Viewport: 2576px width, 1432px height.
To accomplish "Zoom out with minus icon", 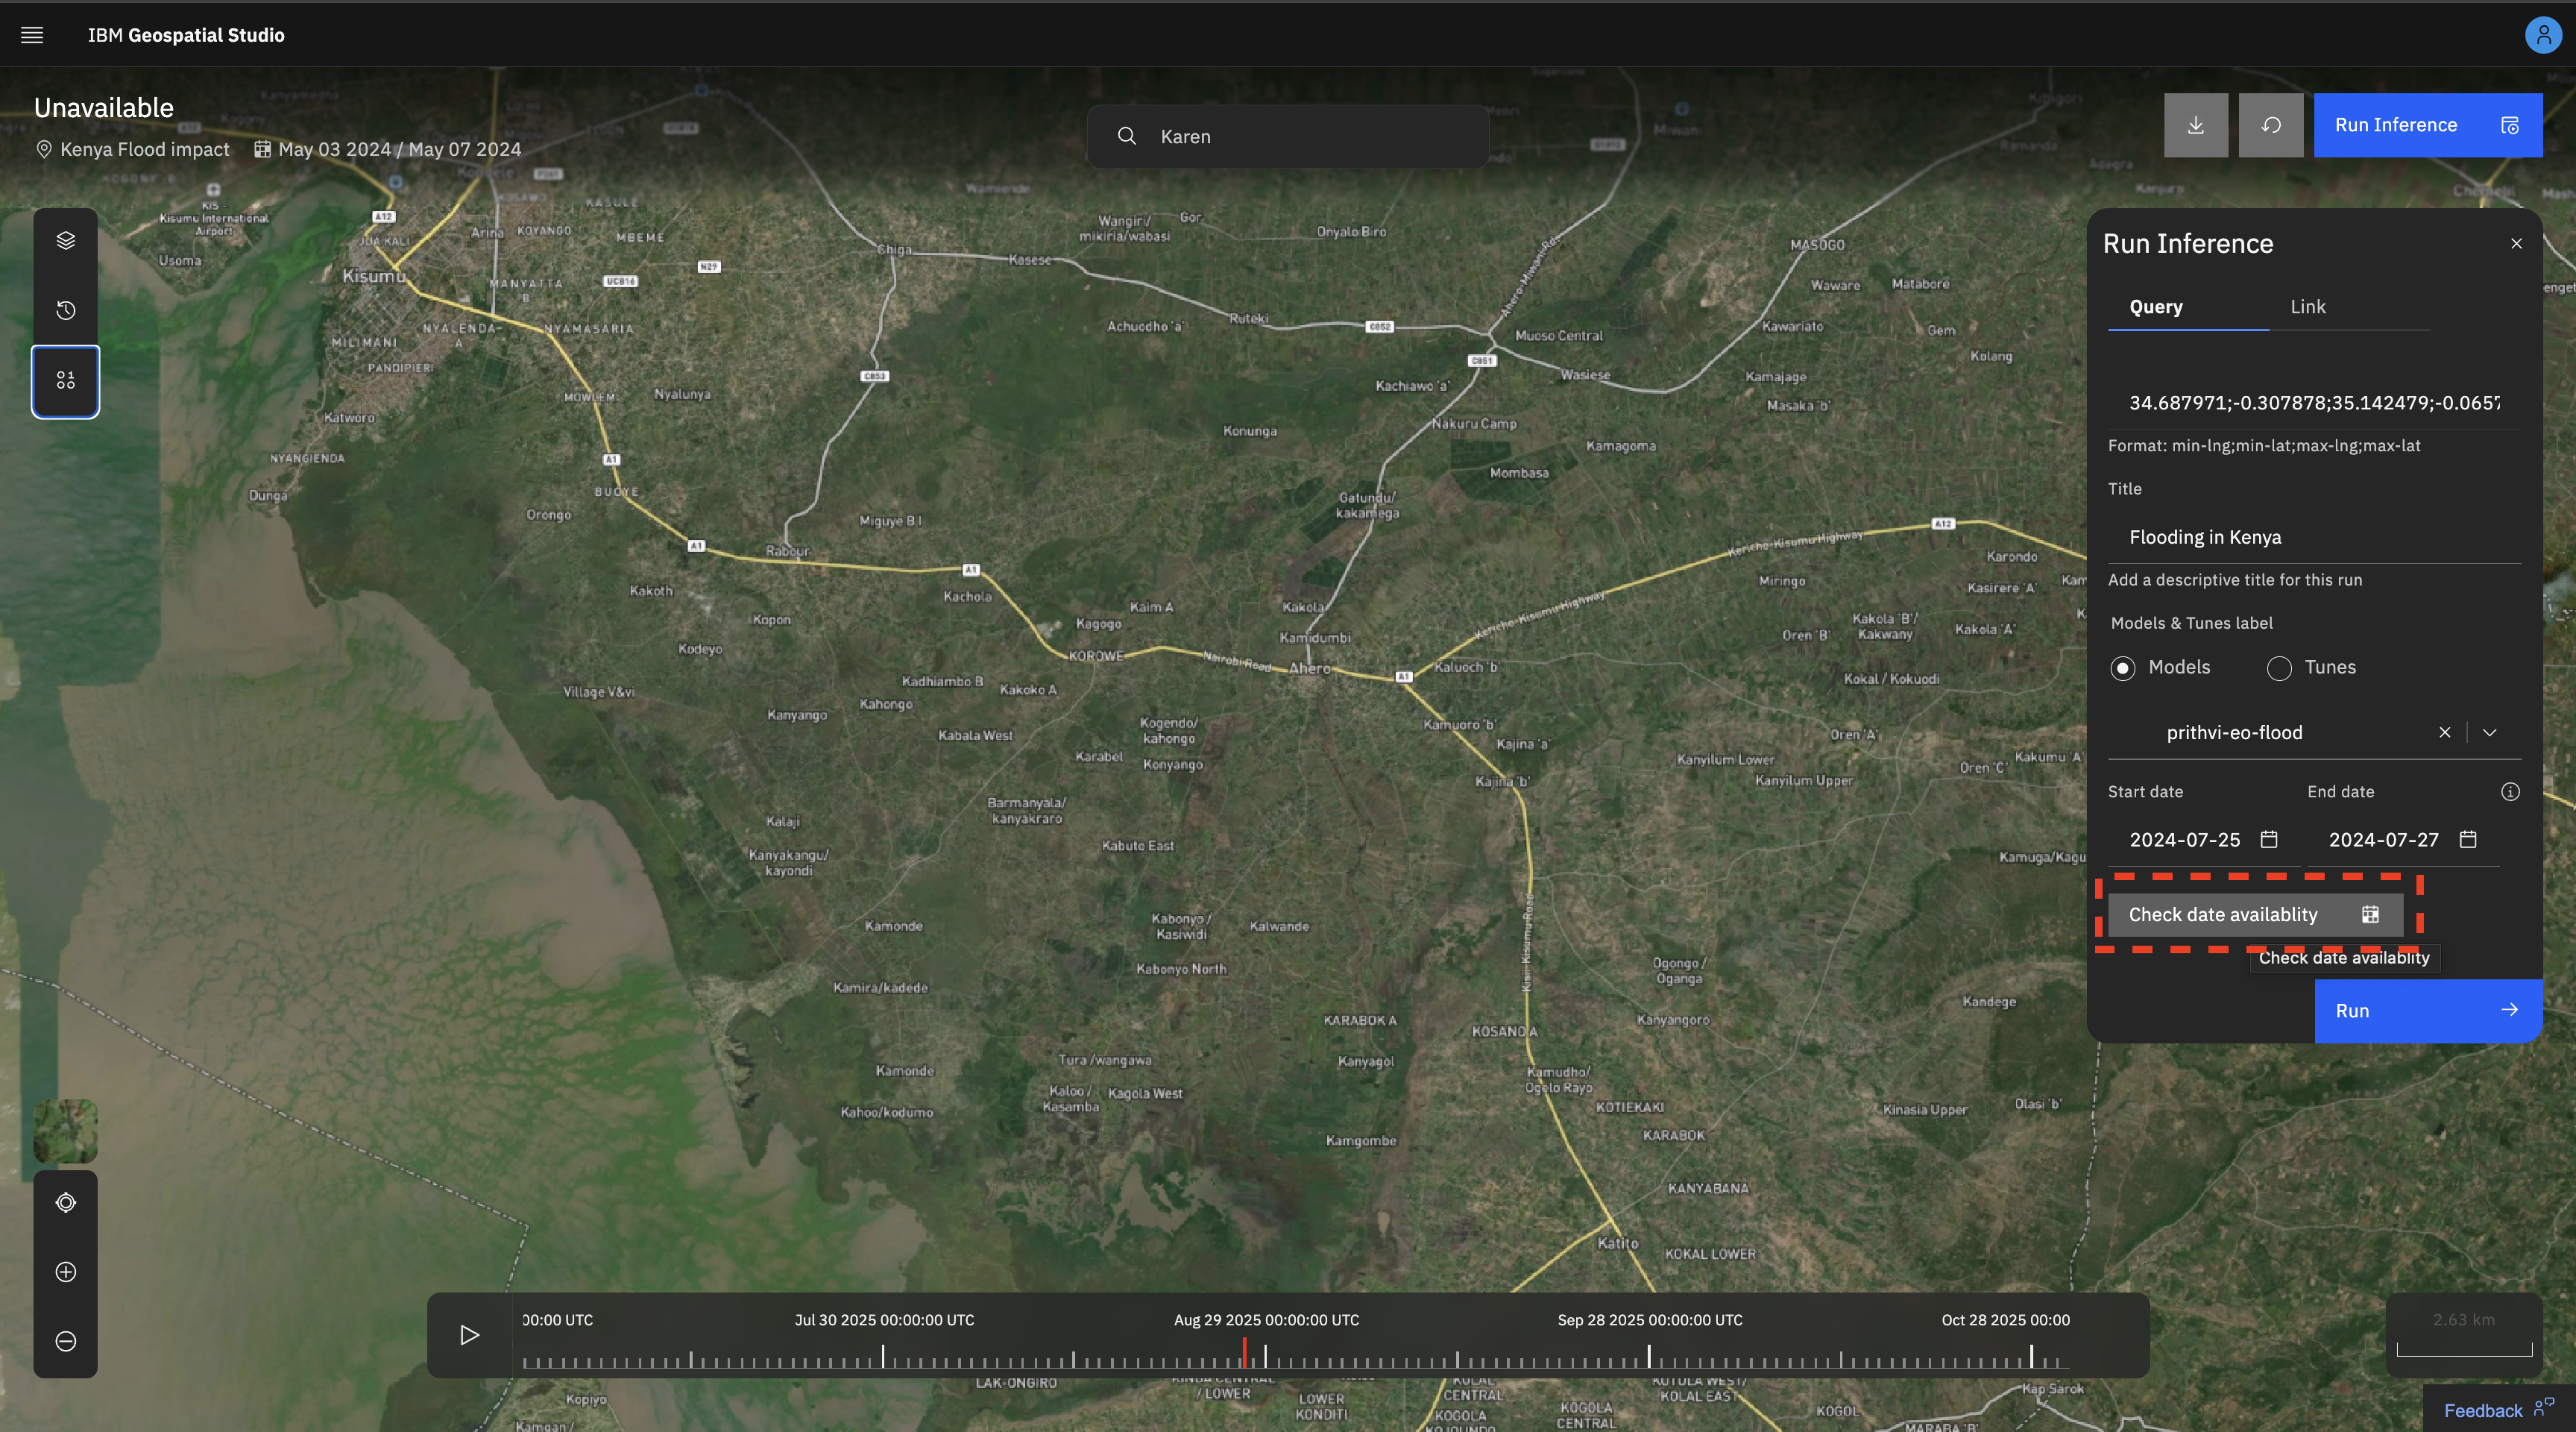I will 66,1341.
